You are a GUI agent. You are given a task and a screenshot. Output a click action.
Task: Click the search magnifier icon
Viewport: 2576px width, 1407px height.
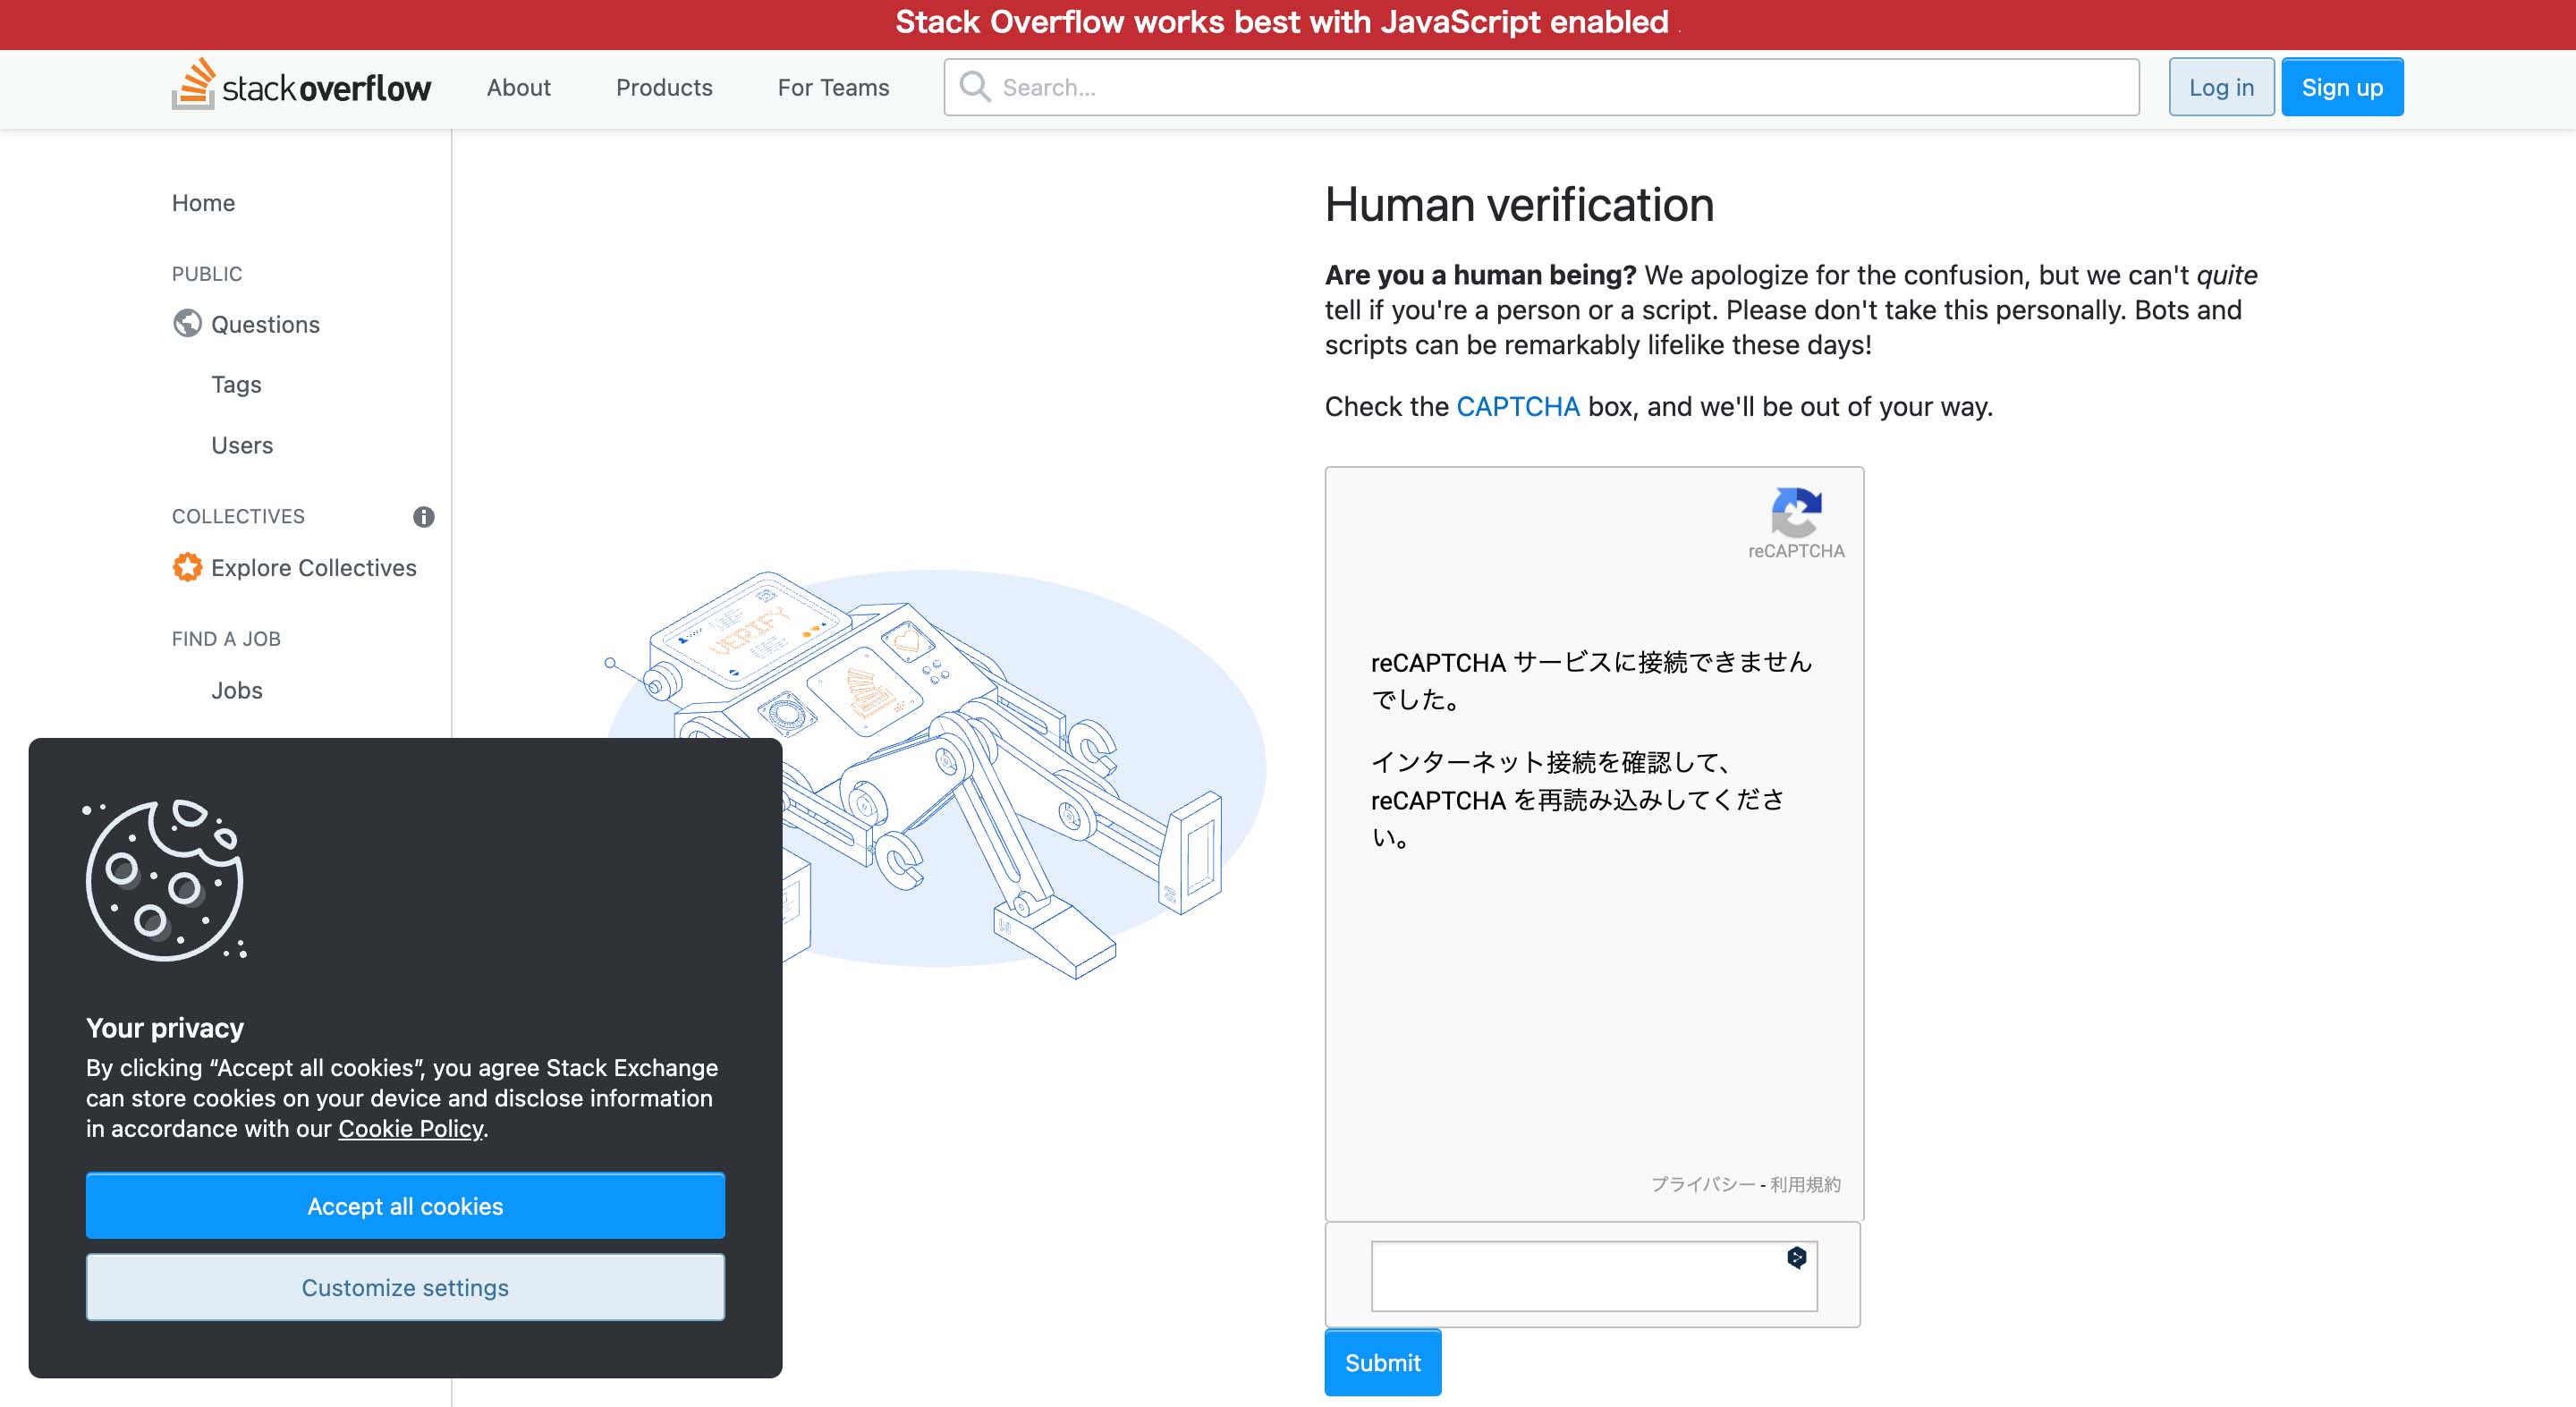[x=975, y=87]
